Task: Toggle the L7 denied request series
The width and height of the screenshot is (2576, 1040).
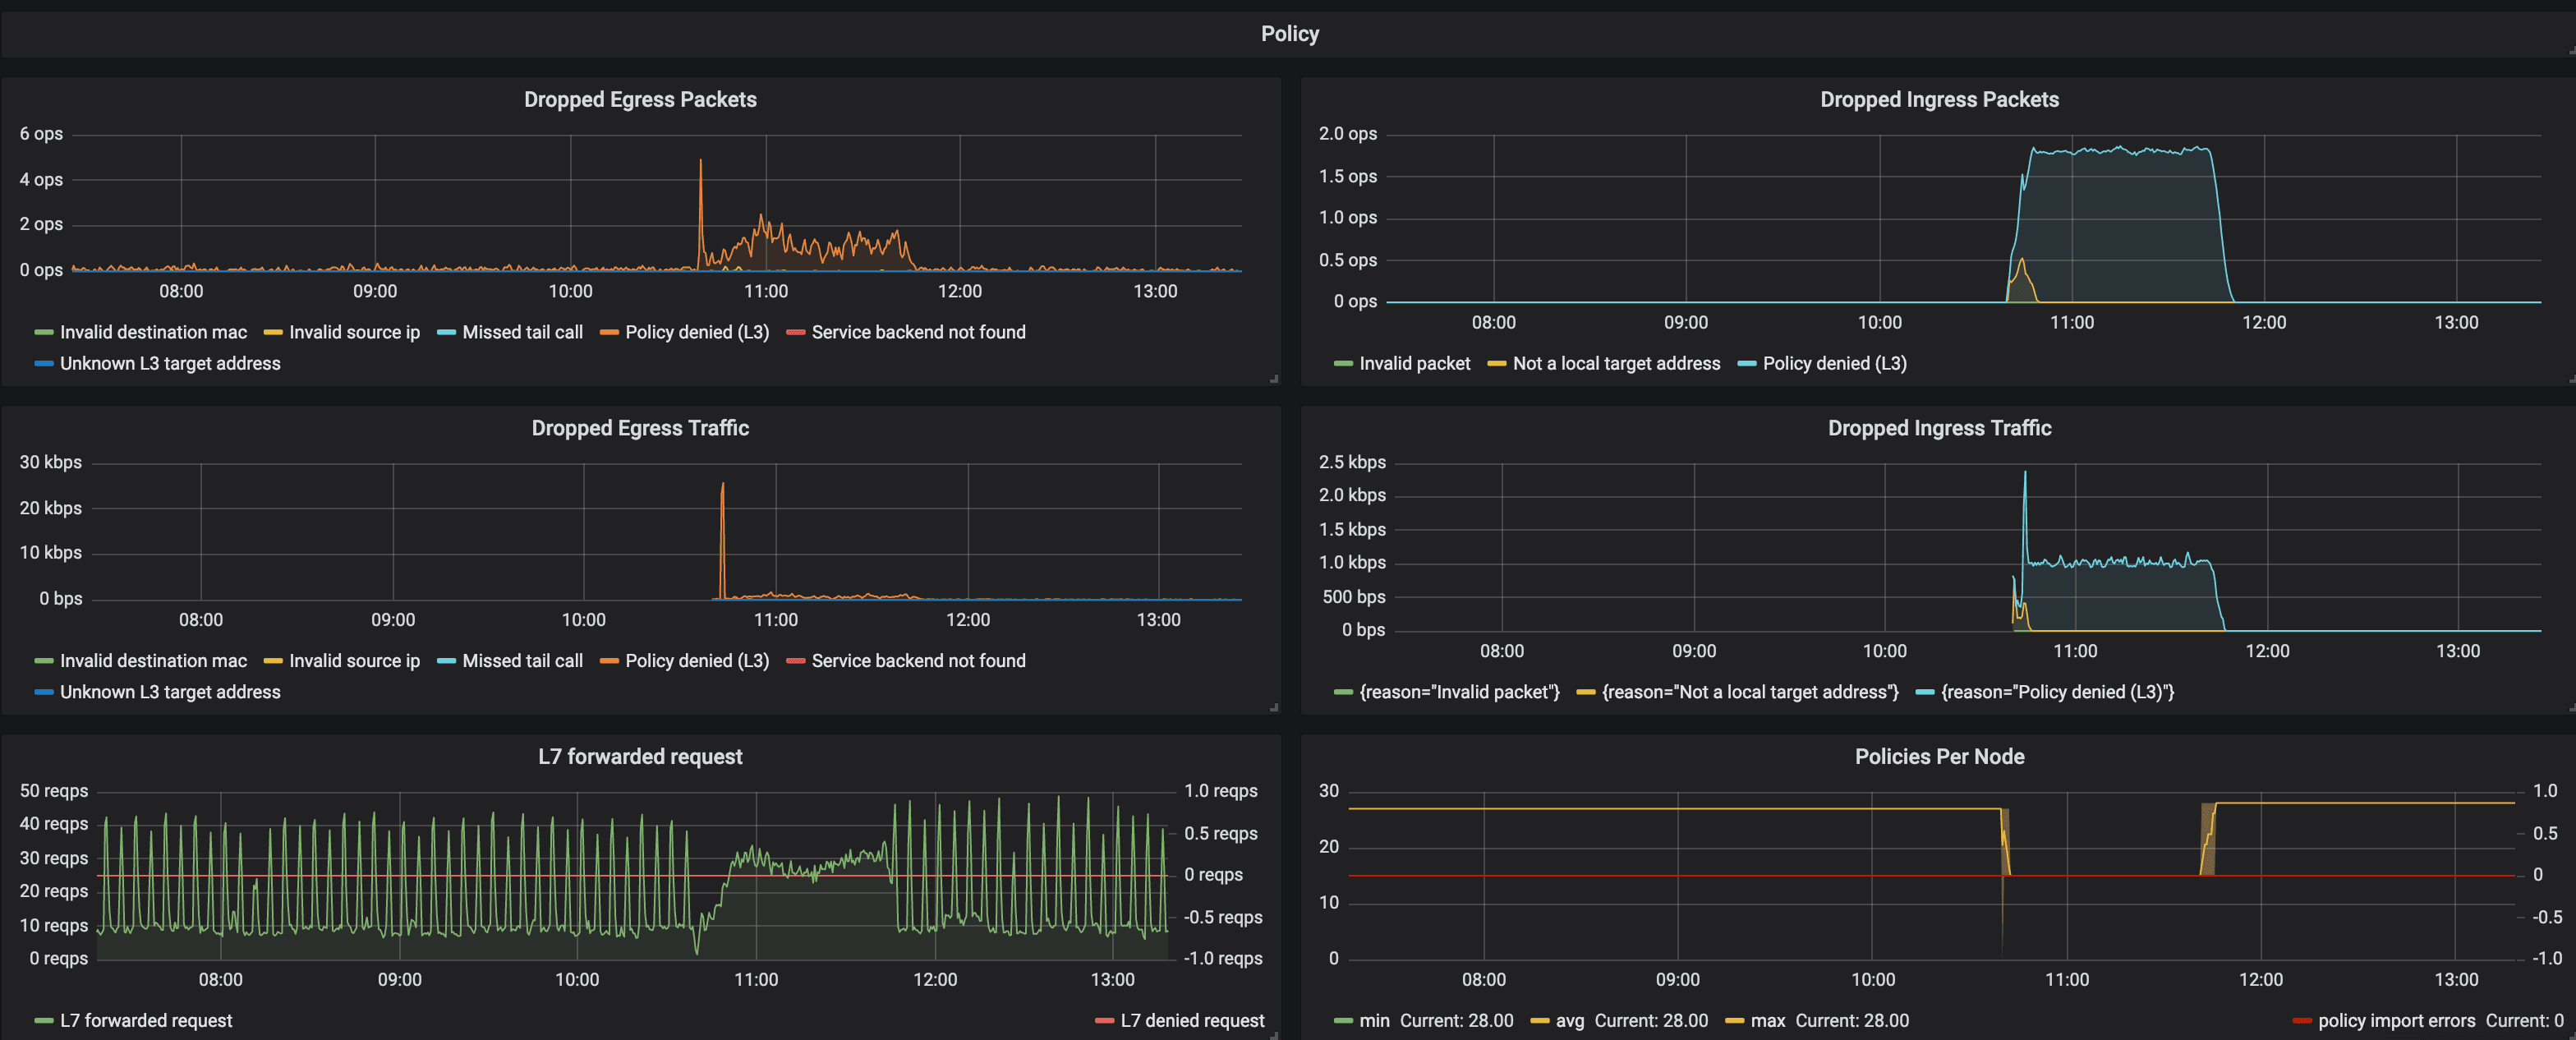Action: pyautogui.click(x=1192, y=1021)
